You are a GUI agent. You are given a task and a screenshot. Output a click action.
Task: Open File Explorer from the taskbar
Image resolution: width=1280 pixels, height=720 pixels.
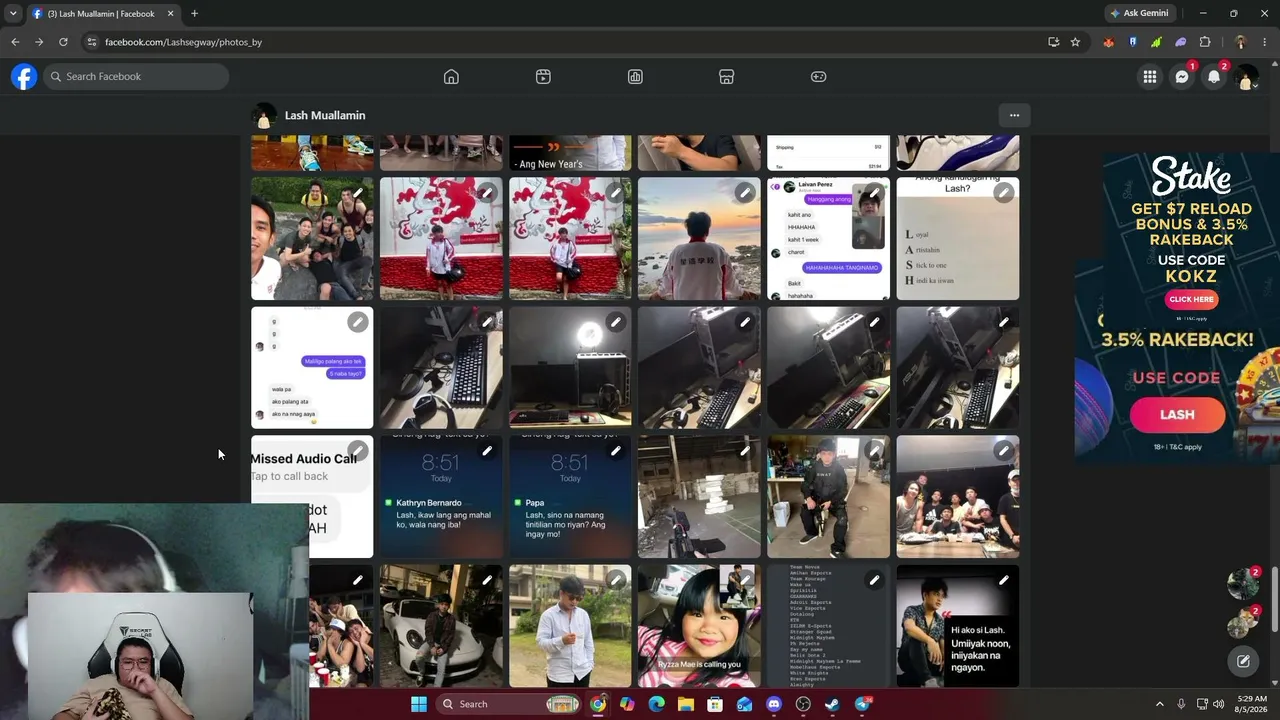coord(686,704)
